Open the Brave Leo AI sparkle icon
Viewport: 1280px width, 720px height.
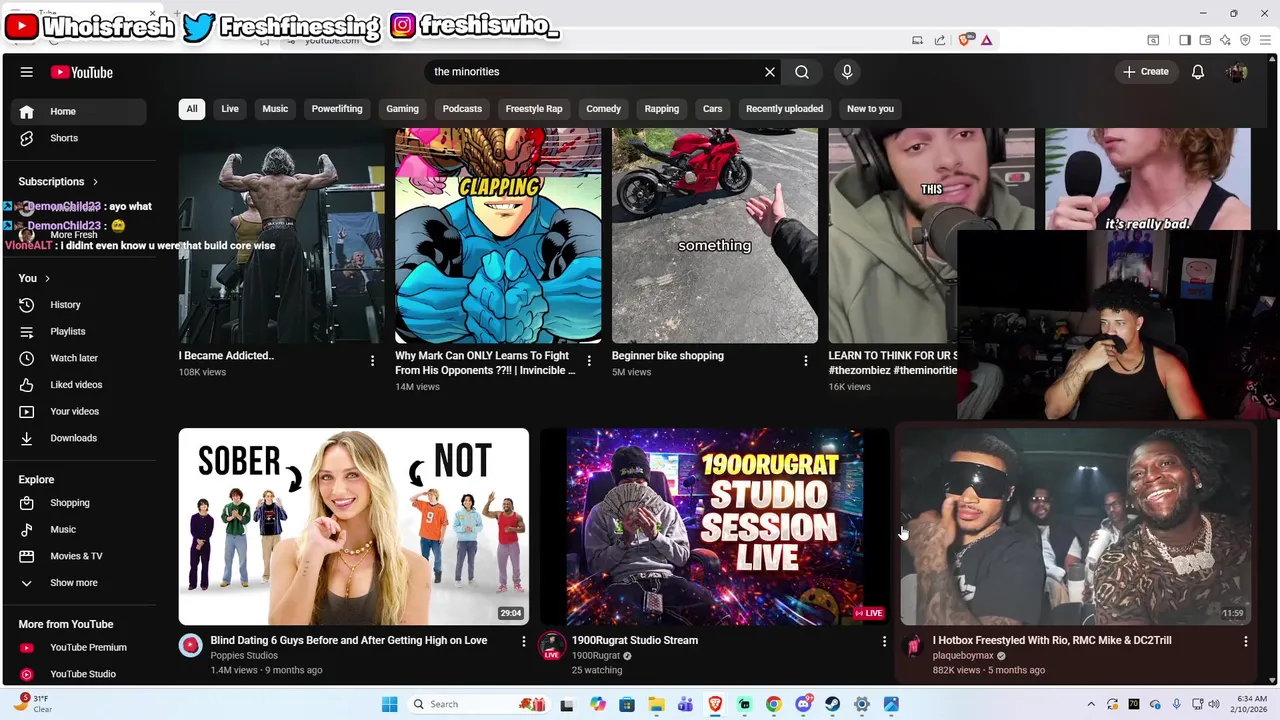pos(1225,40)
